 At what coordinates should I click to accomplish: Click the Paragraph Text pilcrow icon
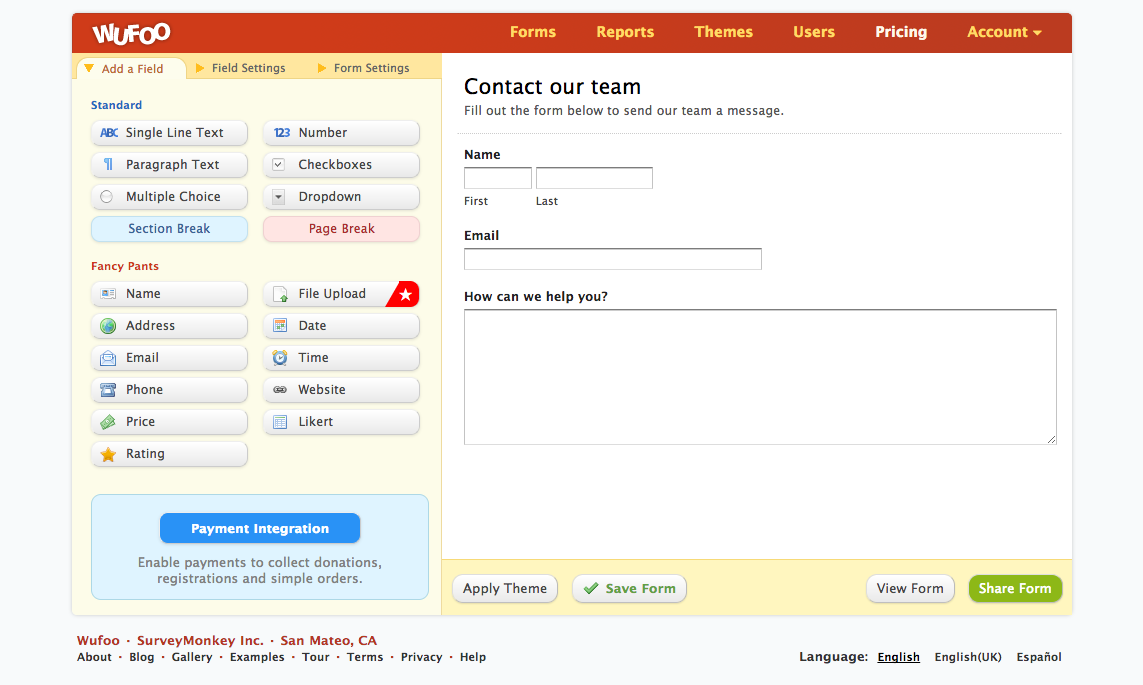(108, 165)
